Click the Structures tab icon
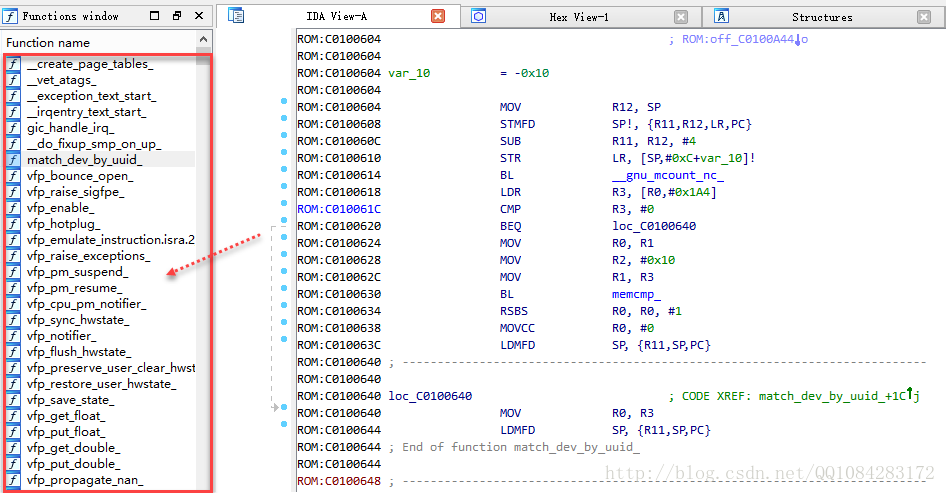 click(x=721, y=16)
